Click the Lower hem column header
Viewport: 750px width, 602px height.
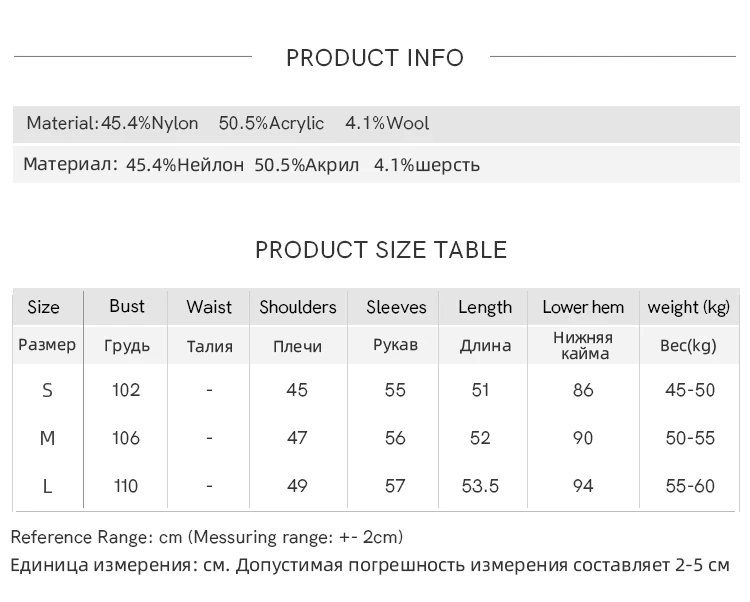583,307
